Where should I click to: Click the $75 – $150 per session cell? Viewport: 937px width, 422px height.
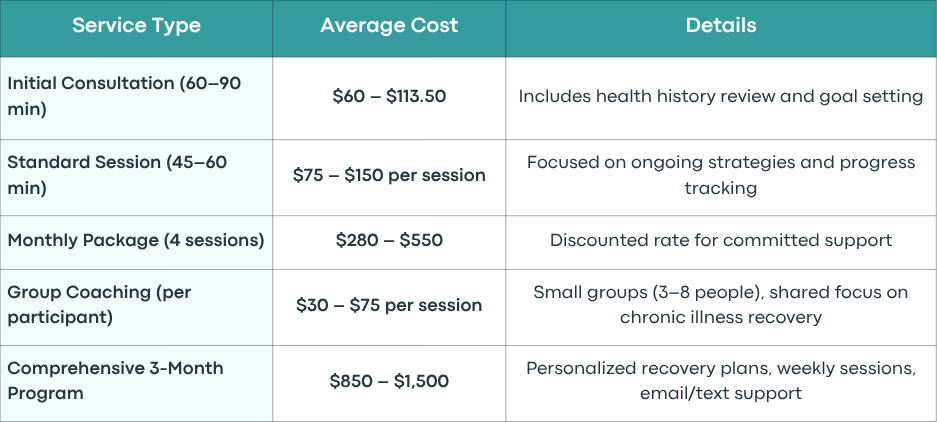(389, 178)
